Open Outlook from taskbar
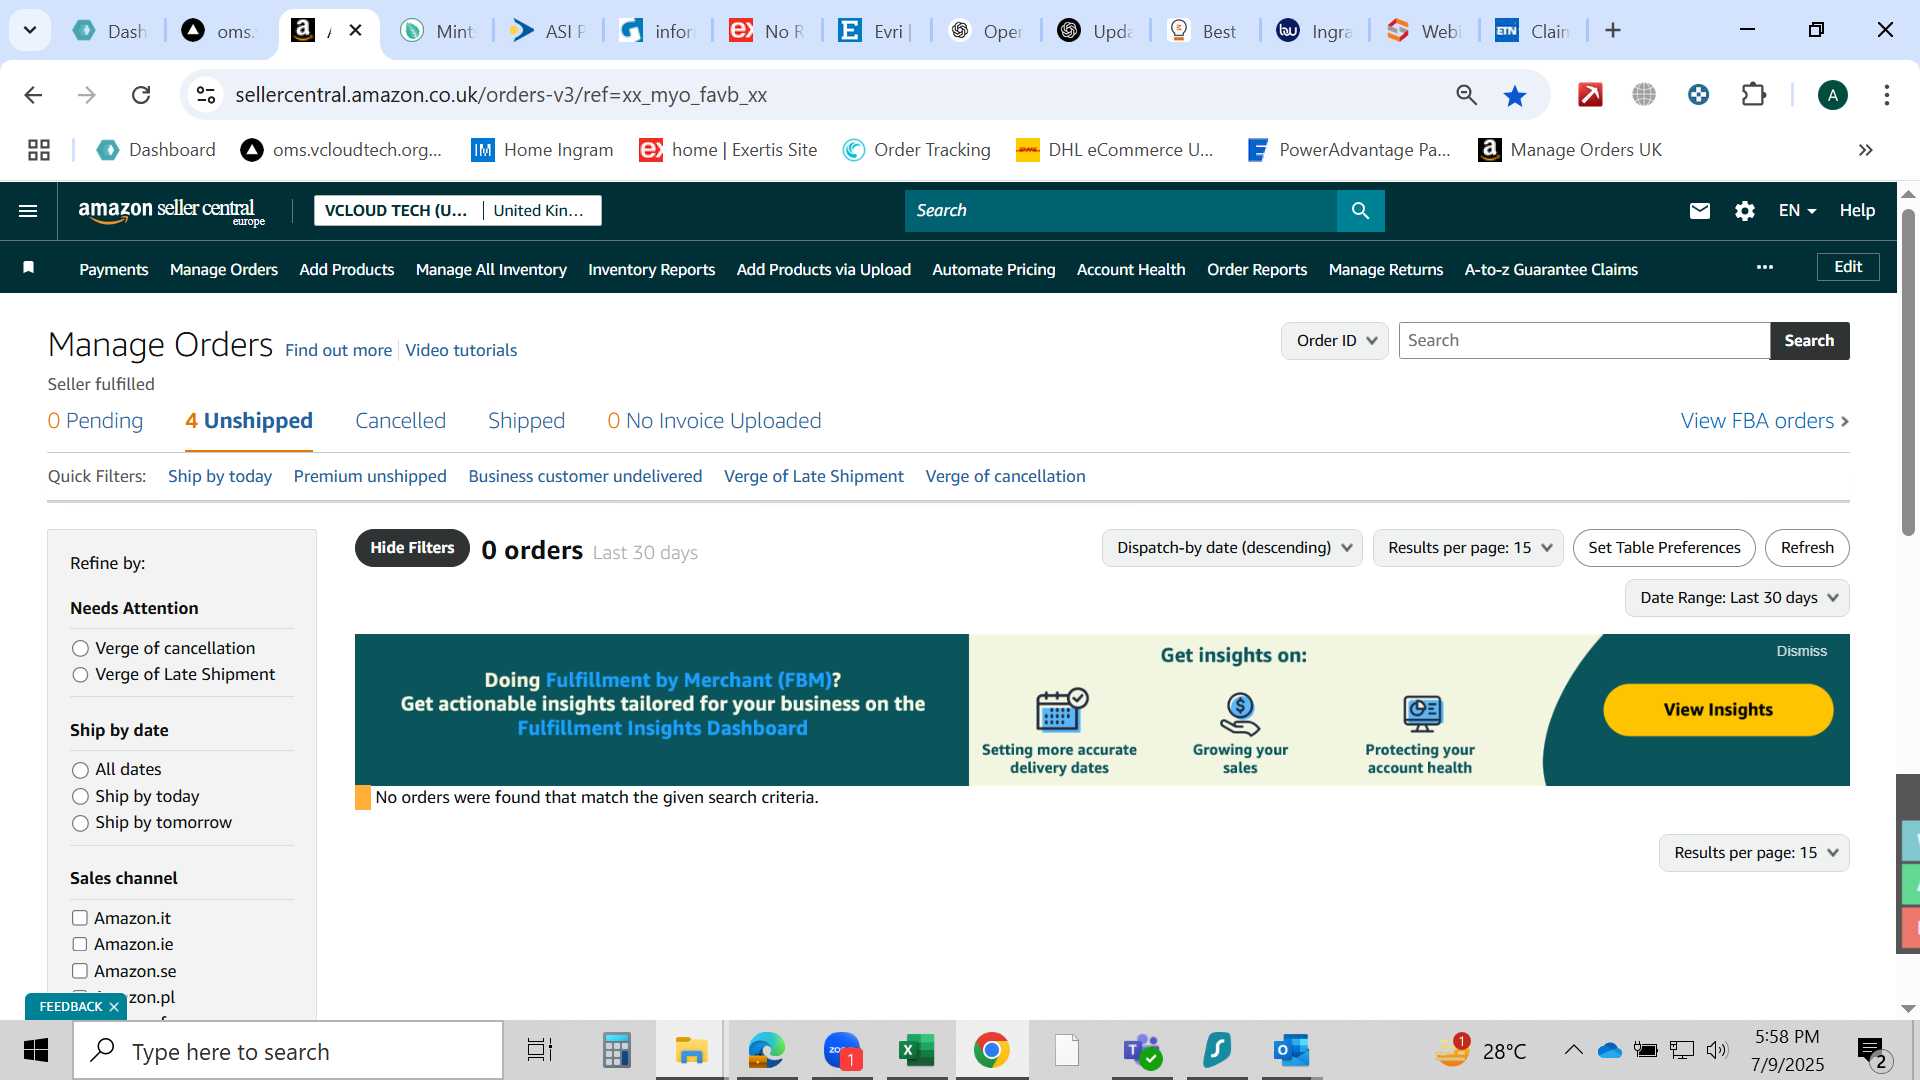1920x1080 pixels. tap(1291, 1051)
